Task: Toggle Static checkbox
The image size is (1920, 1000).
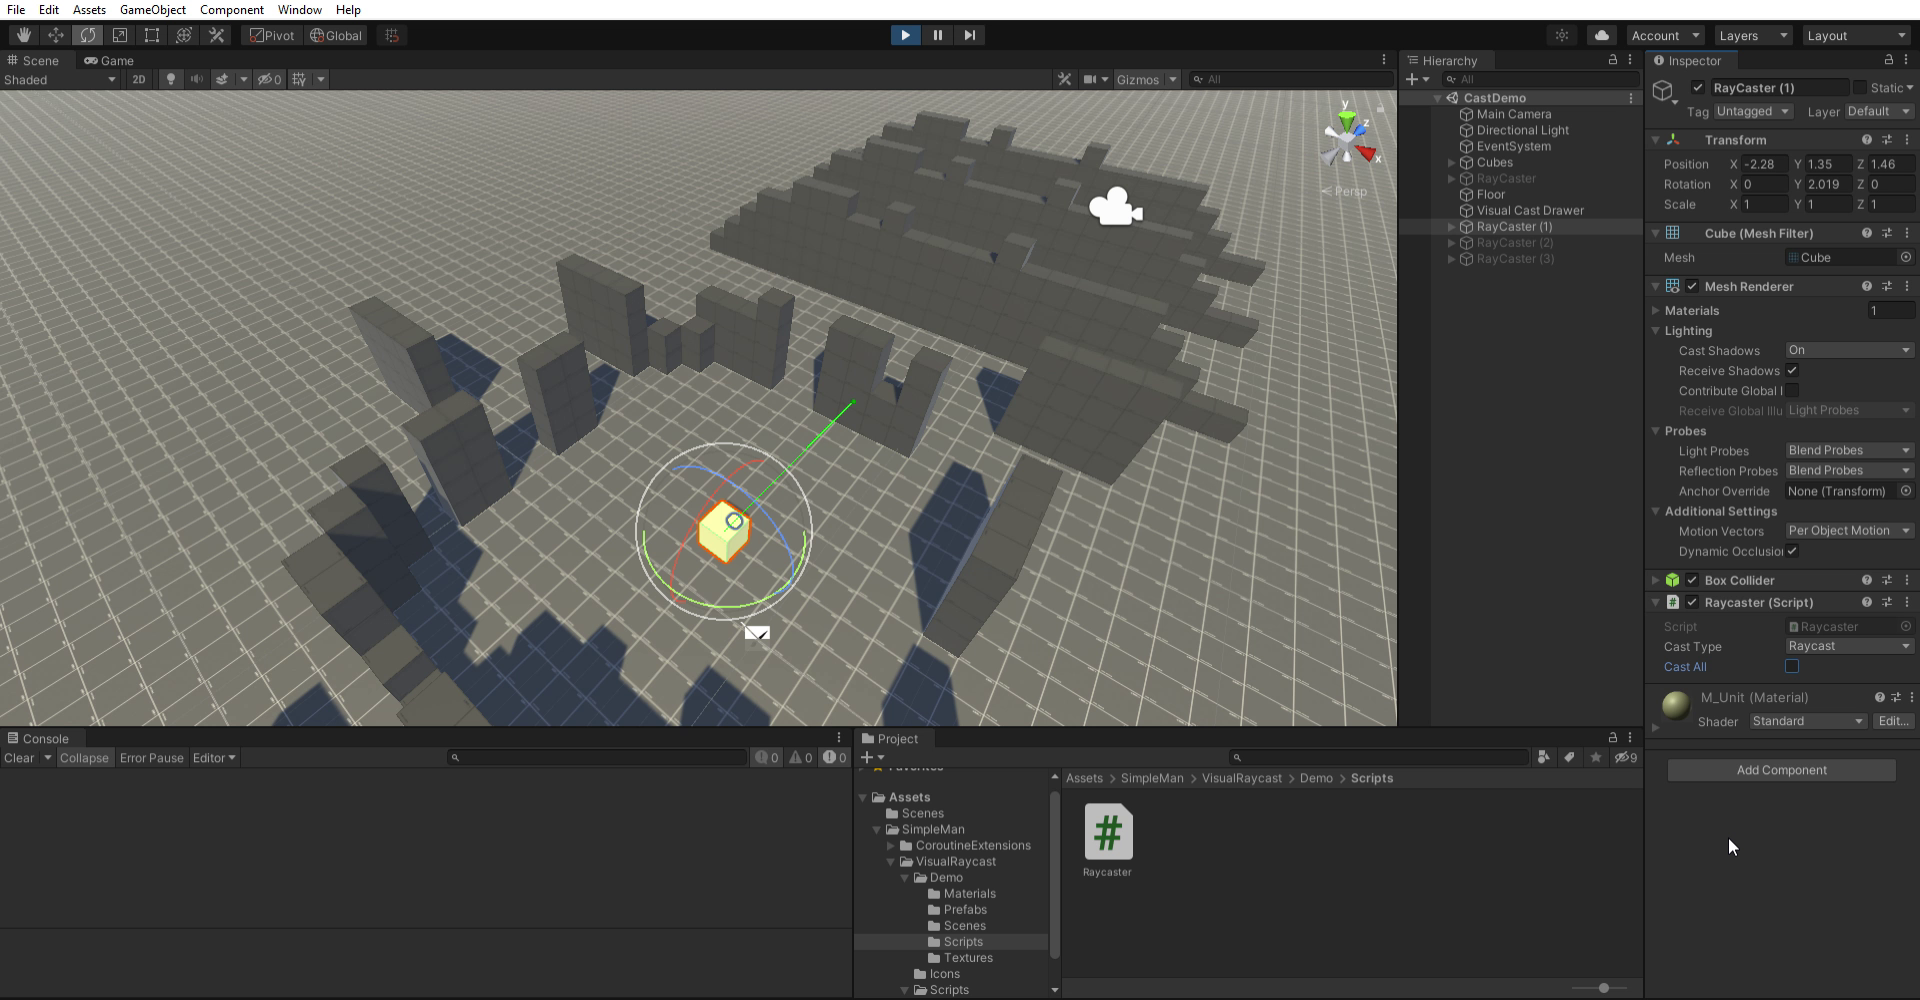Action: [x=1860, y=88]
